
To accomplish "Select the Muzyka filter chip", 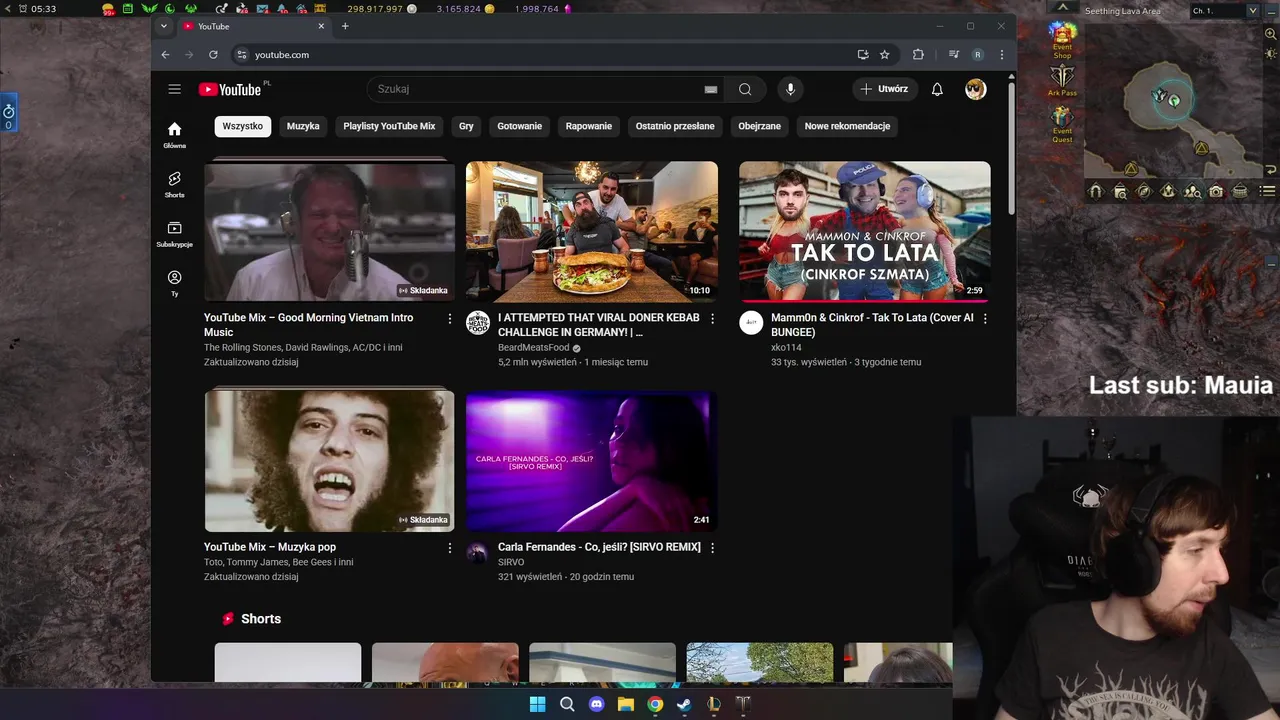I will pos(303,126).
